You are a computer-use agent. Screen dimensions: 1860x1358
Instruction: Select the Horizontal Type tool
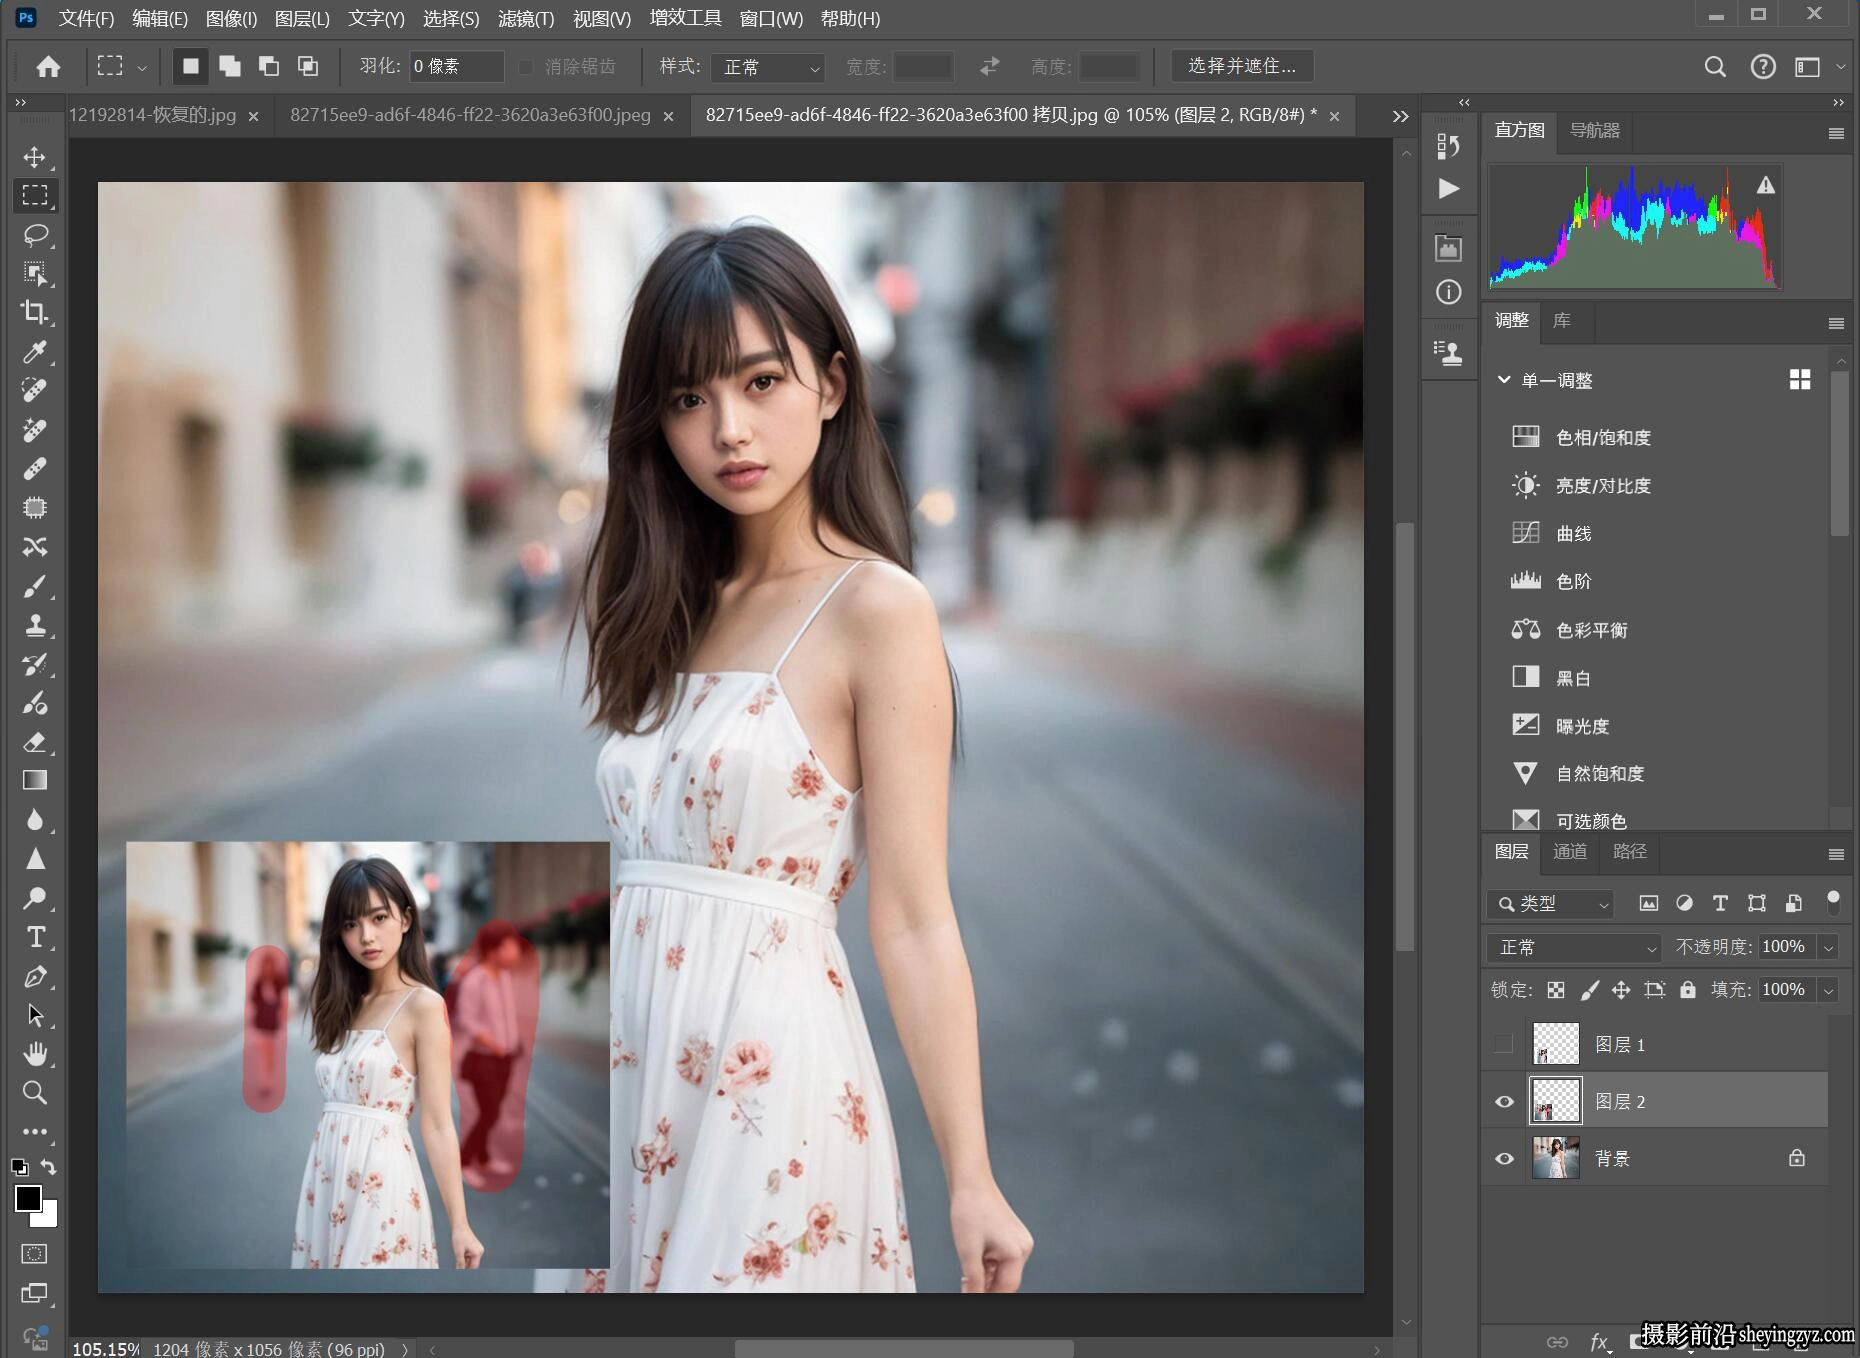pos(35,937)
